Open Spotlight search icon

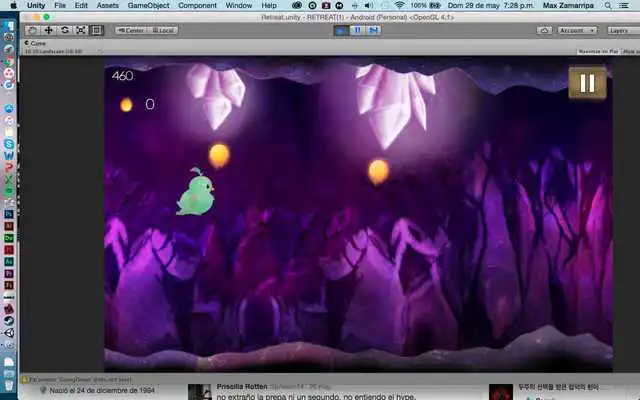coord(608,5)
